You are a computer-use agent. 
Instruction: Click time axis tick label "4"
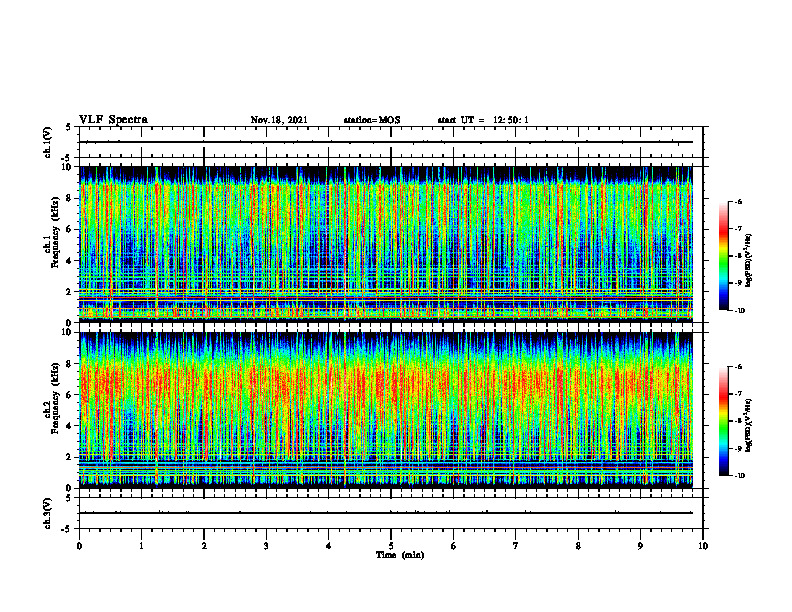click(328, 546)
